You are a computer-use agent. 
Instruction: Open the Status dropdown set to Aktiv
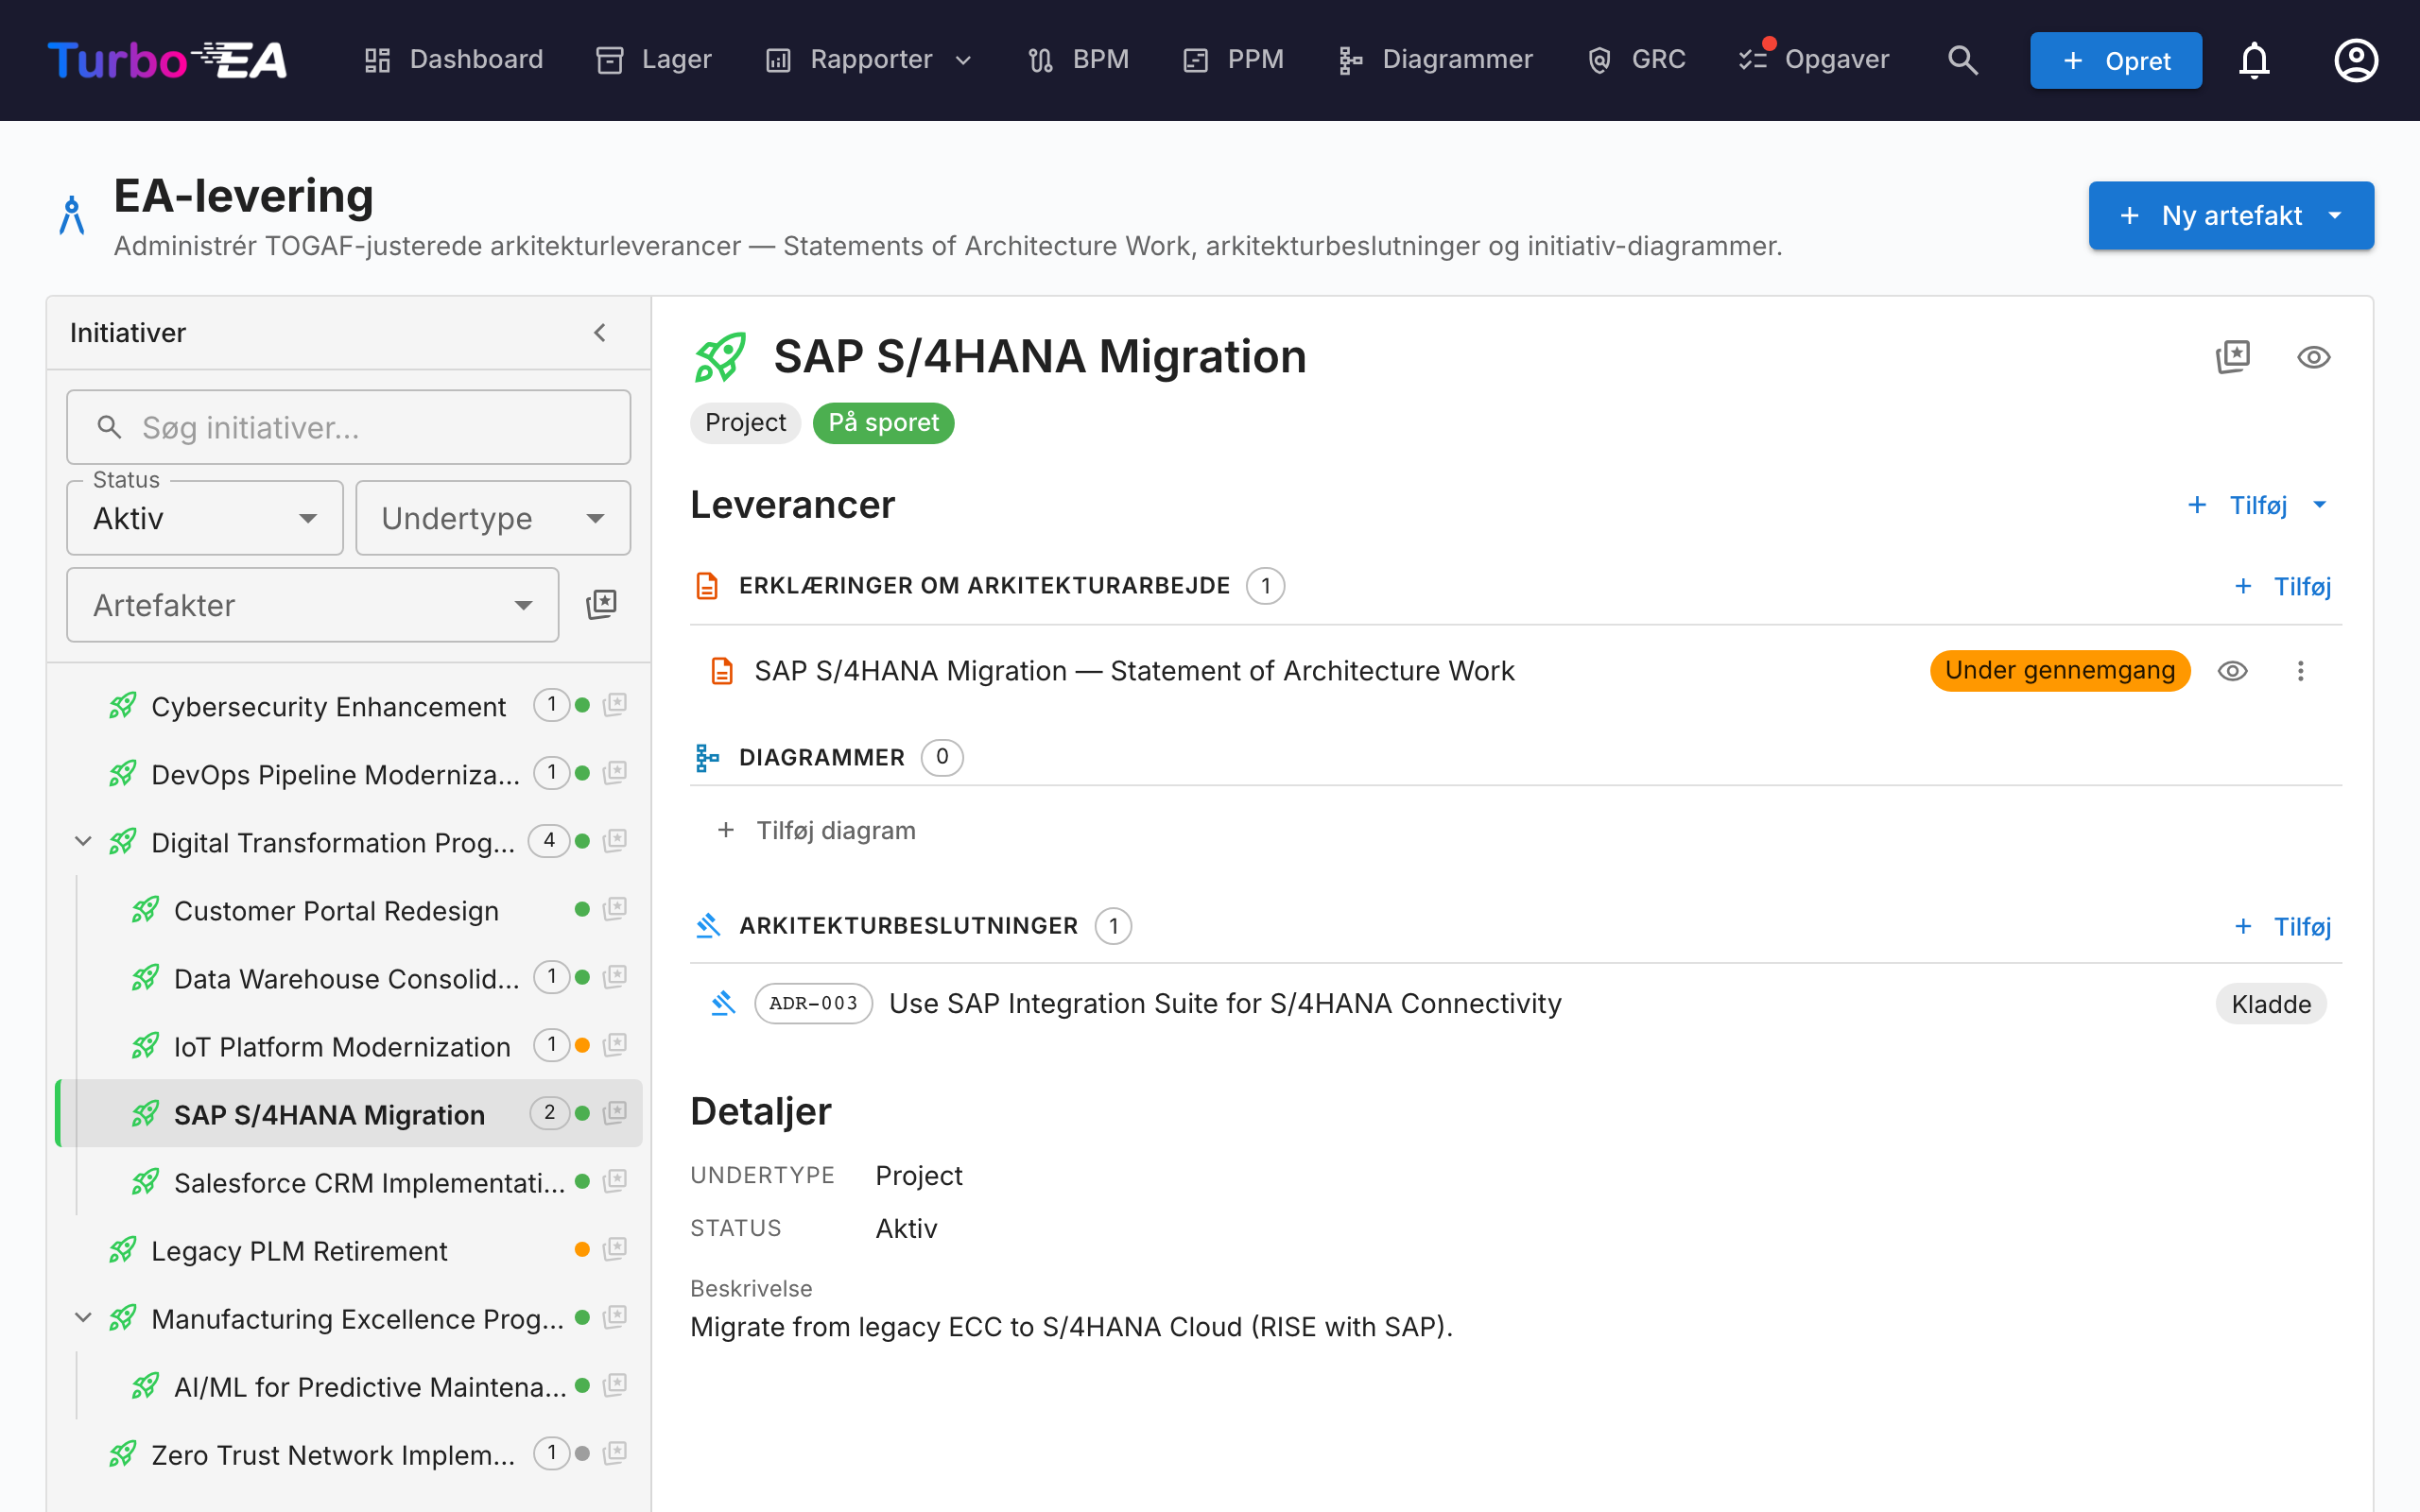[x=205, y=518]
